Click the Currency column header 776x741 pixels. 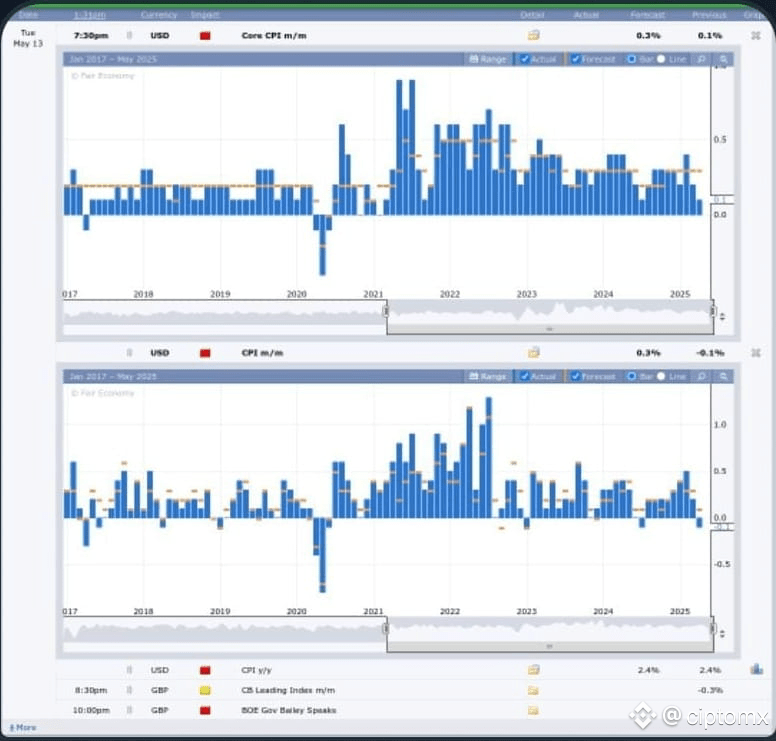click(159, 15)
